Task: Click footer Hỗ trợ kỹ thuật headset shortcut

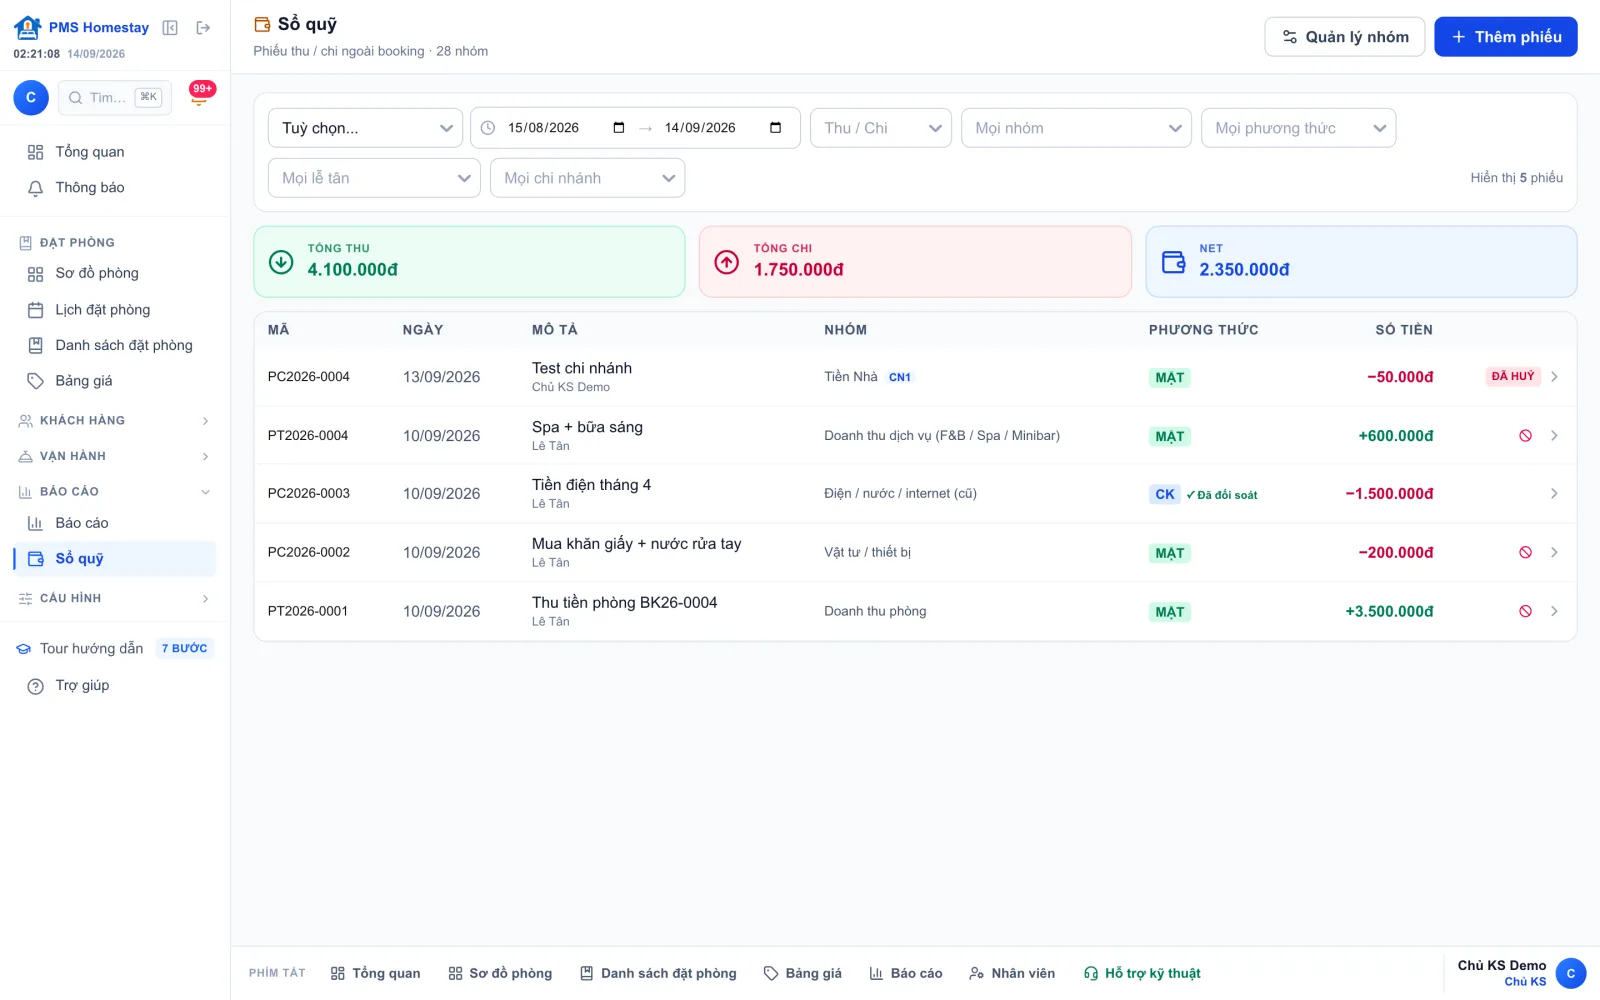Action: point(1142,973)
